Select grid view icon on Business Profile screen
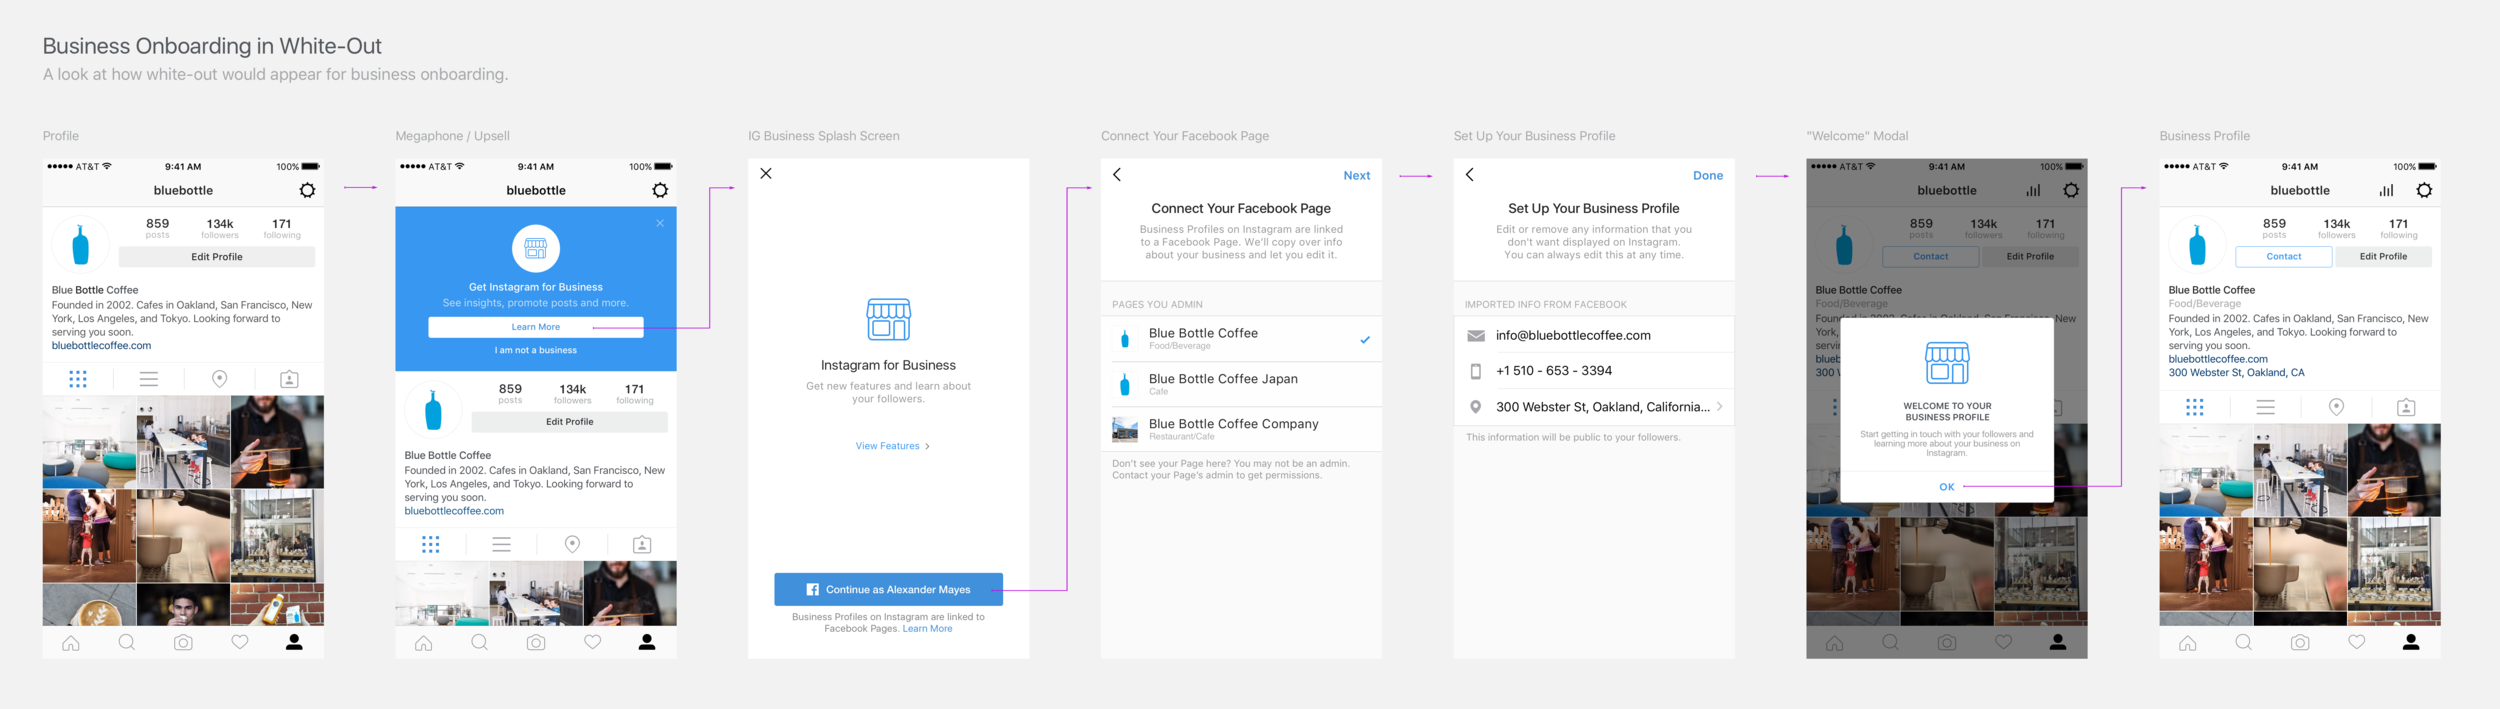 tap(2195, 407)
